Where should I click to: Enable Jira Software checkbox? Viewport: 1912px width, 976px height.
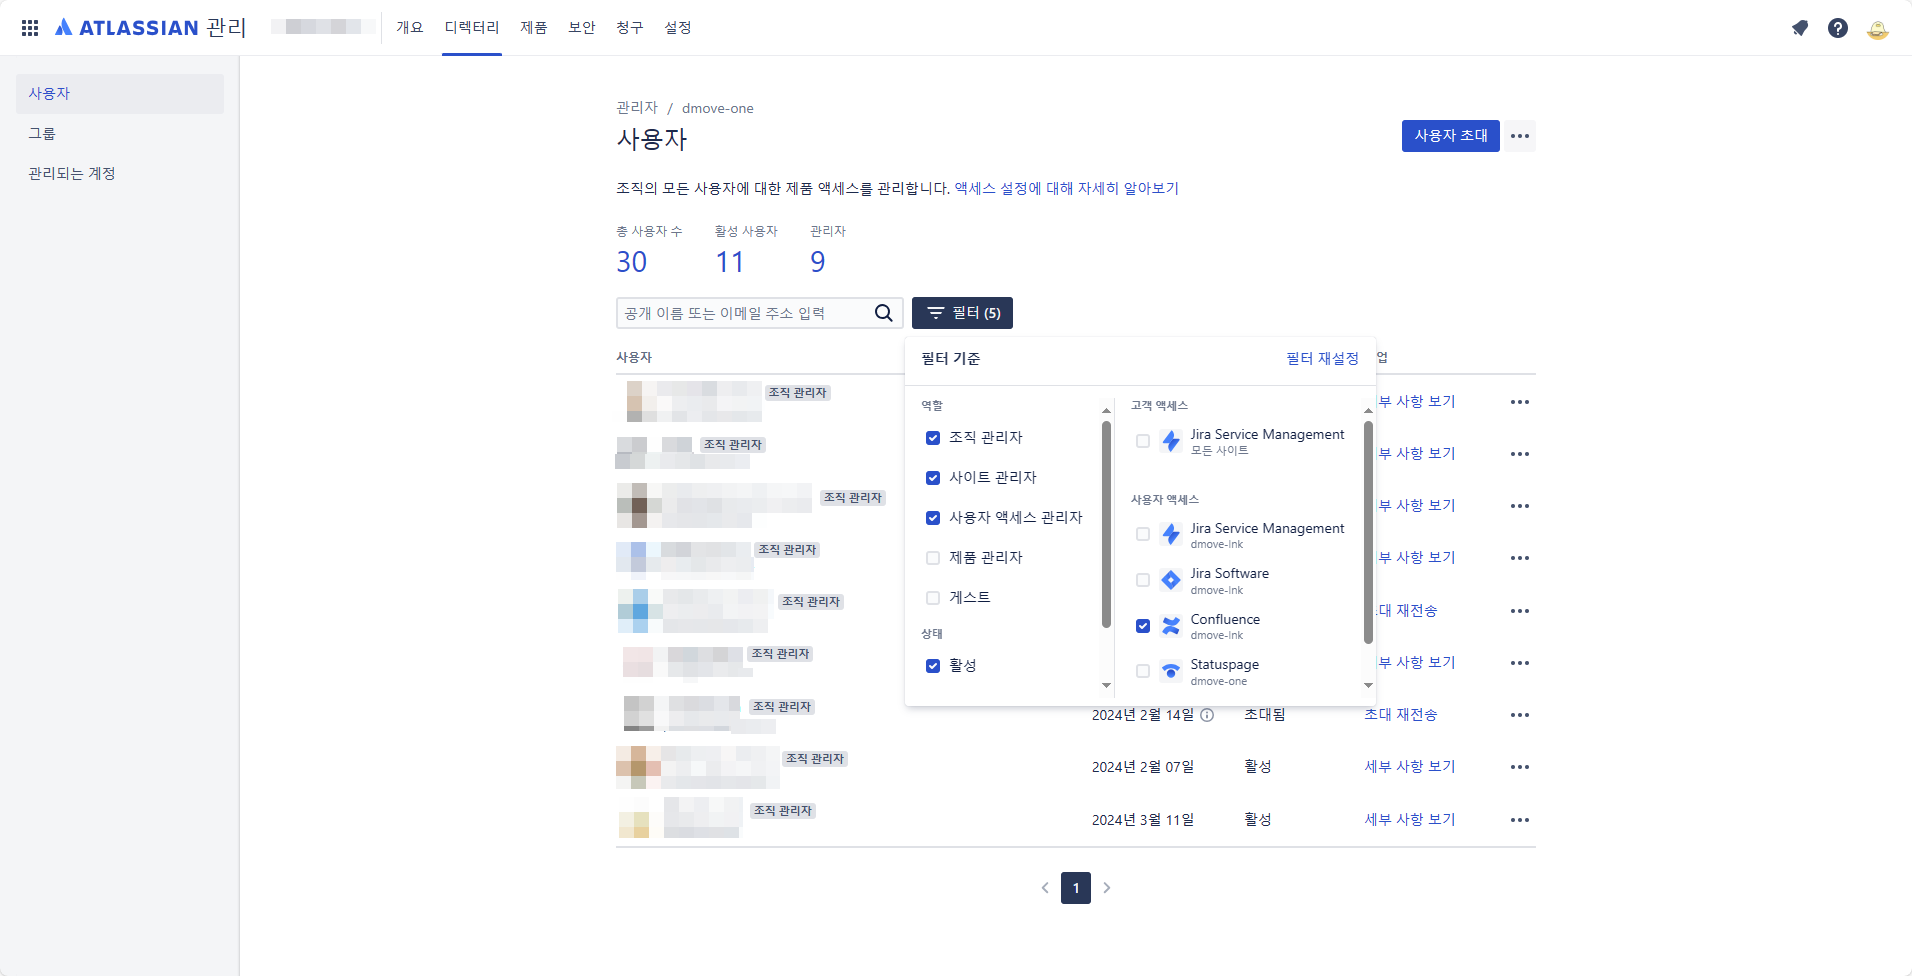1143,580
